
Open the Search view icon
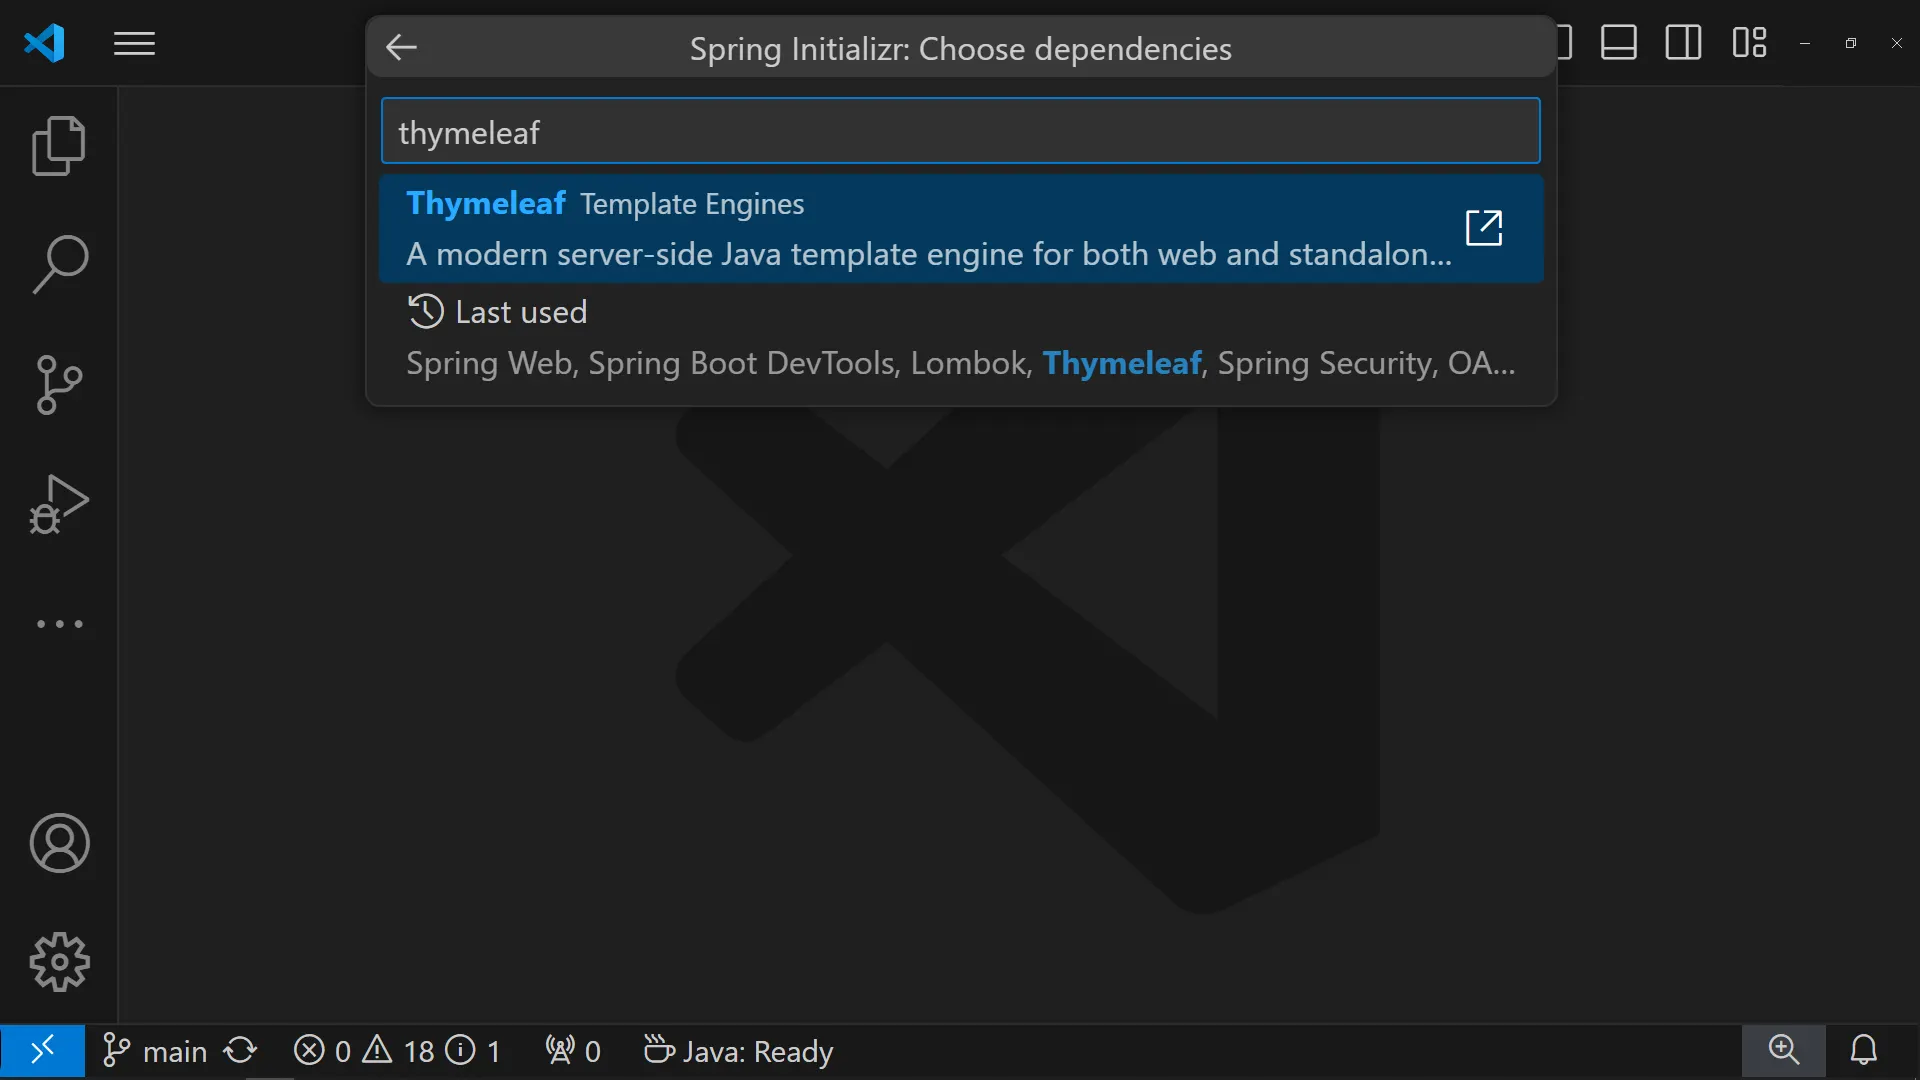coord(59,265)
